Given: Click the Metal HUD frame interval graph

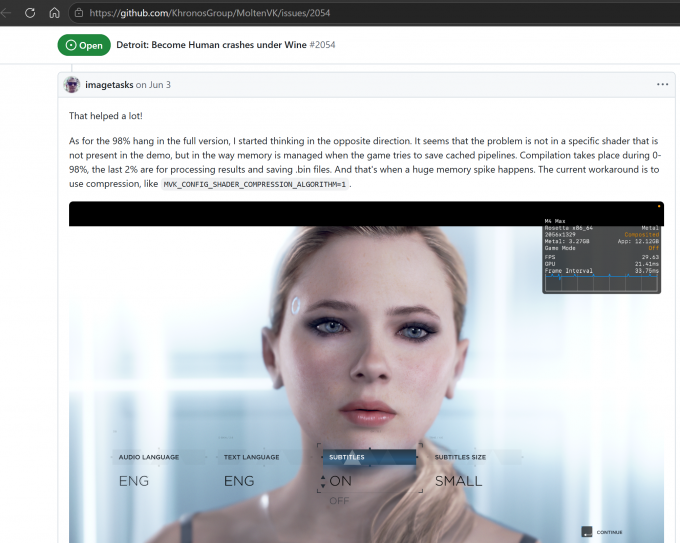Looking at the screenshot, I should point(602,282).
